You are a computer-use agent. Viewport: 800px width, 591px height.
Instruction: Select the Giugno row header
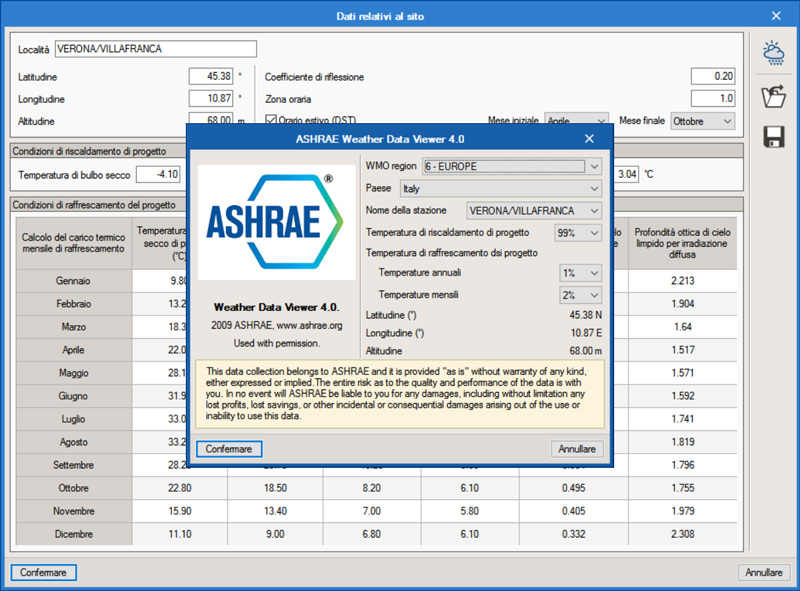tap(74, 396)
